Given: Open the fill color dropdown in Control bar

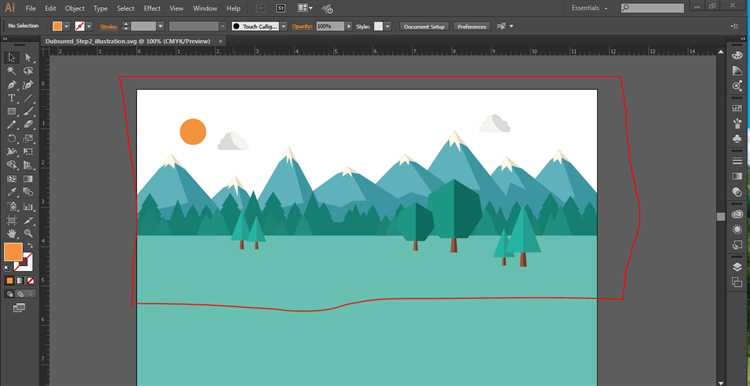Looking at the screenshot, I should point(66,26).
